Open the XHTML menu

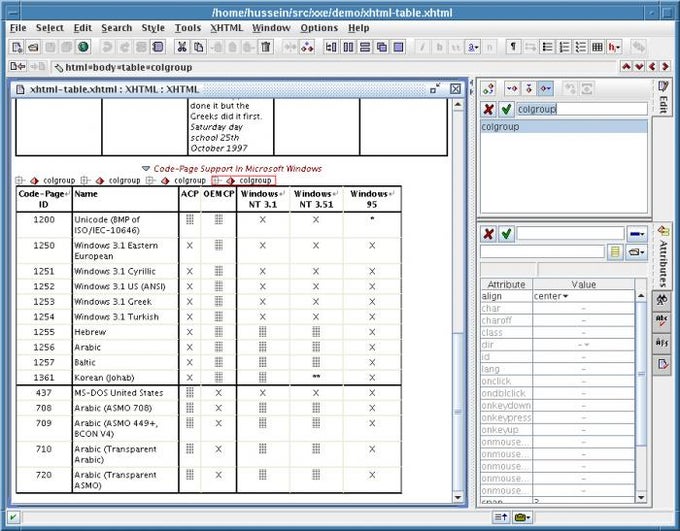click(x=226, y=28)
